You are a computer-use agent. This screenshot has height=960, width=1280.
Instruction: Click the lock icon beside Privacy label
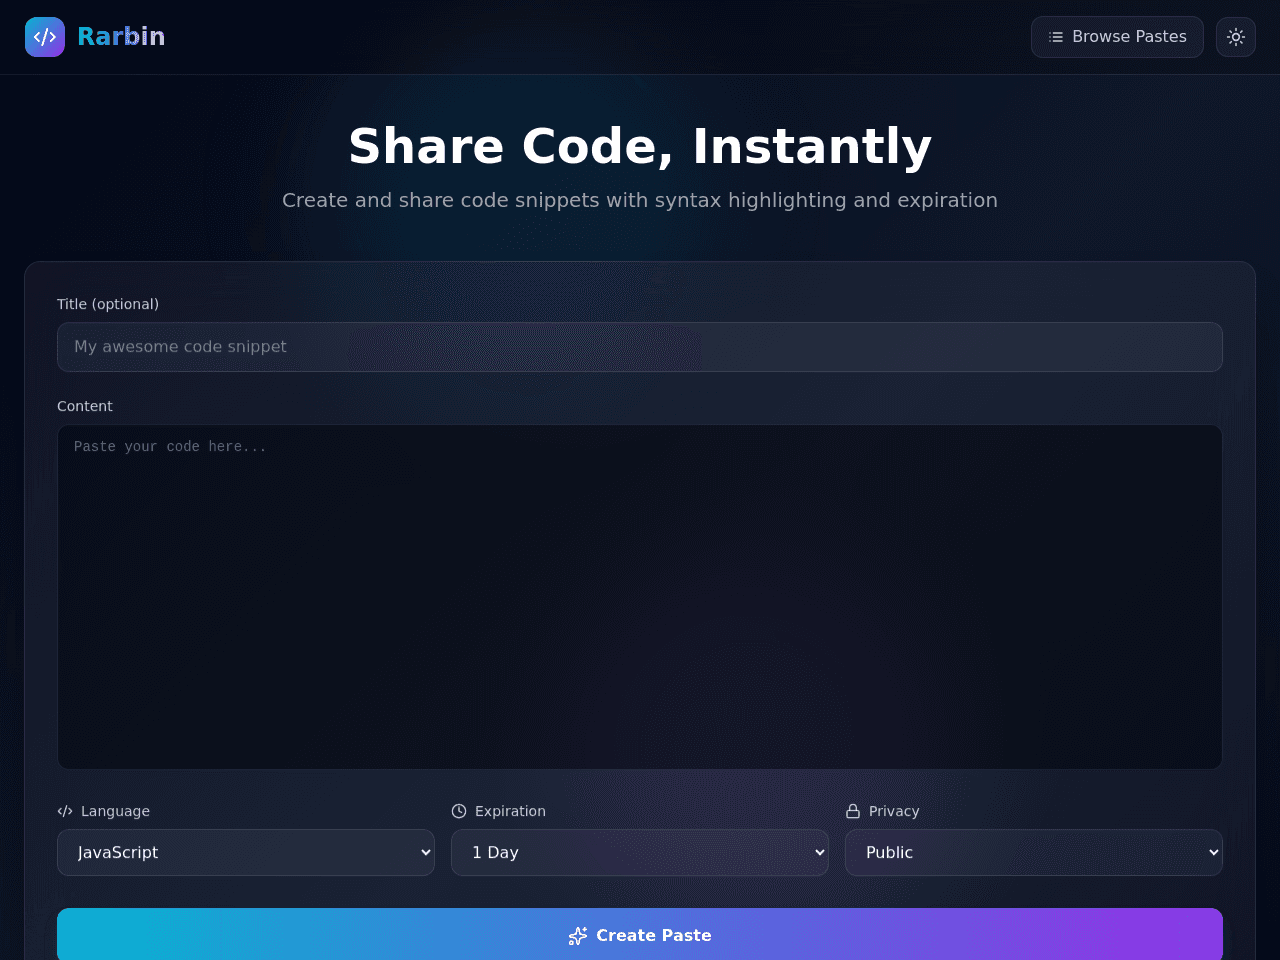point(853,811)
